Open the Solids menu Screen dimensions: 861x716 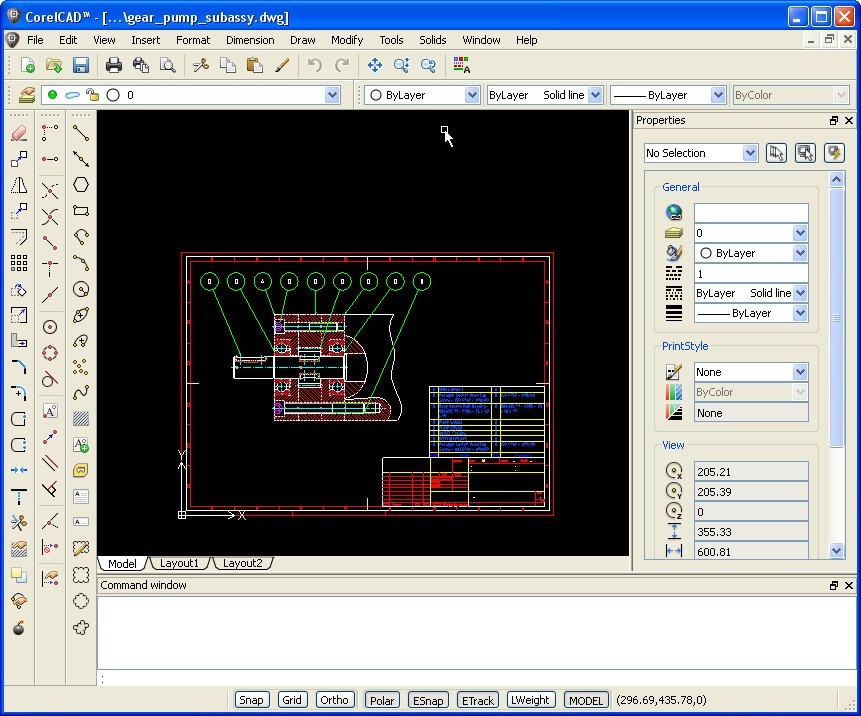433,40
